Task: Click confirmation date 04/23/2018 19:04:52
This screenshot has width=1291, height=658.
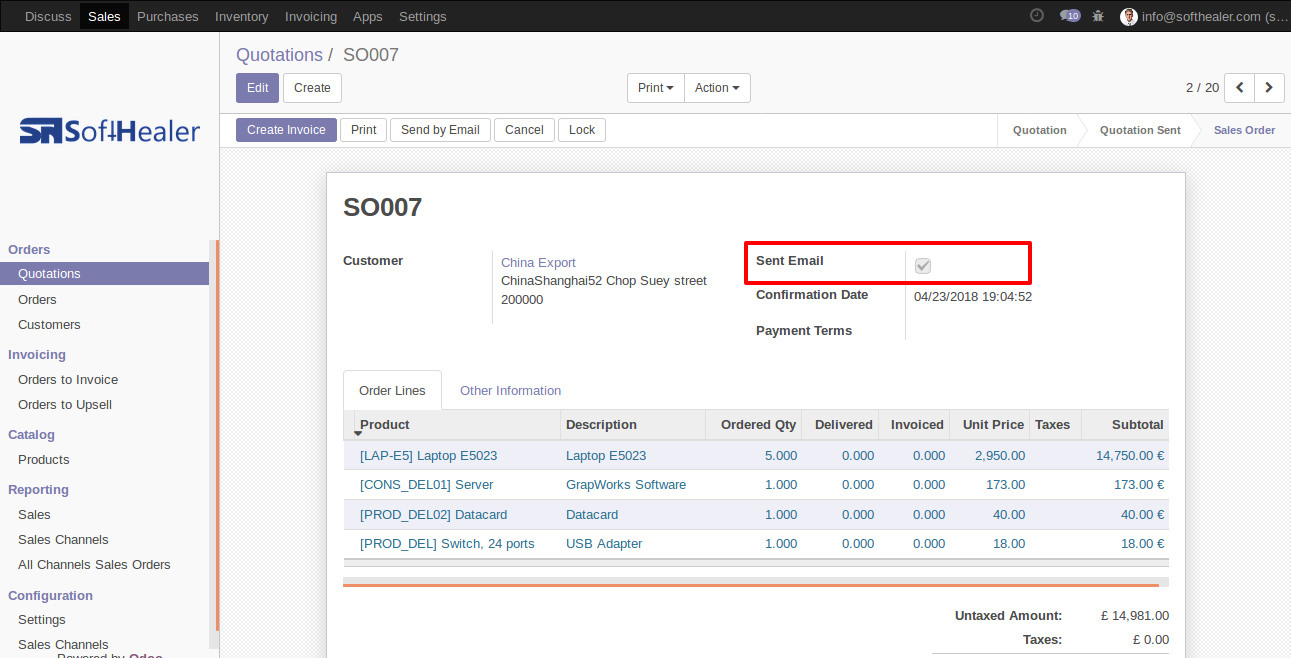Action: click(973, 296)
